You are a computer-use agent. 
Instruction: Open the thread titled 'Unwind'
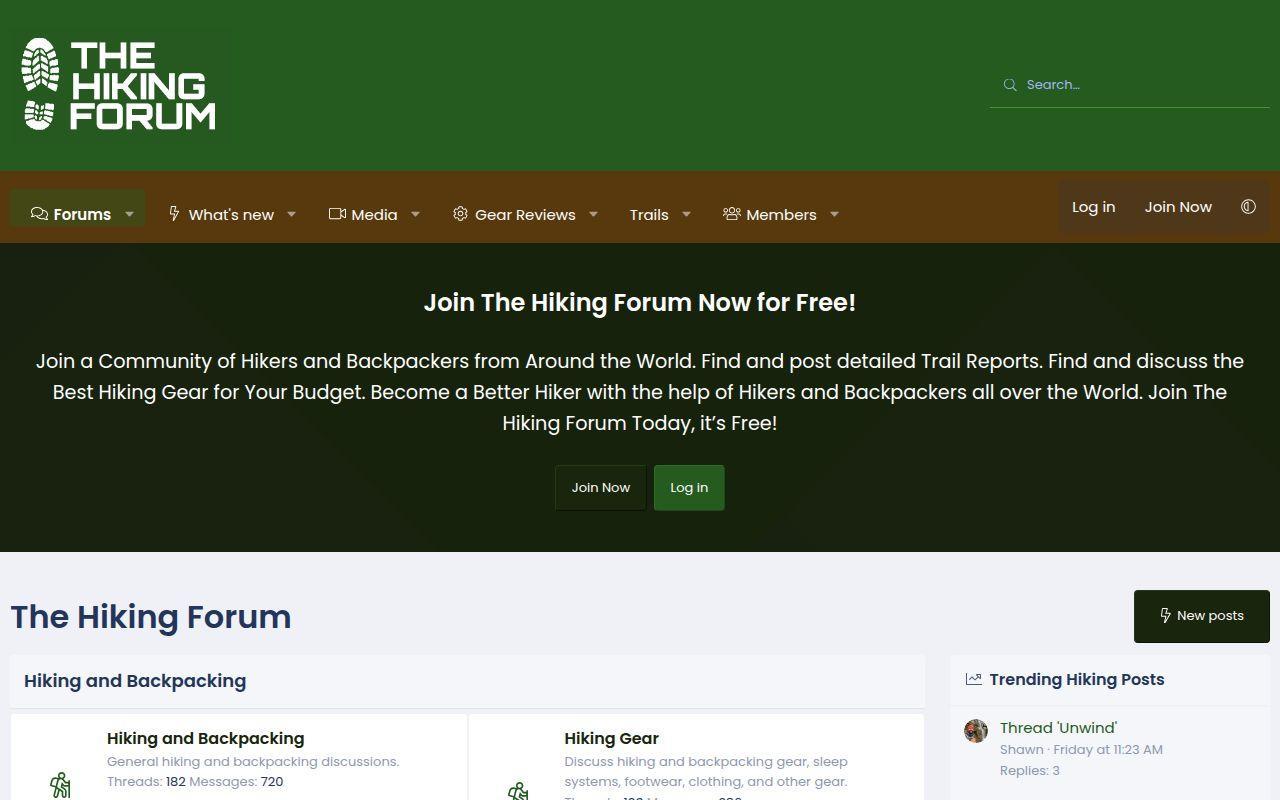click(1058, 727)
